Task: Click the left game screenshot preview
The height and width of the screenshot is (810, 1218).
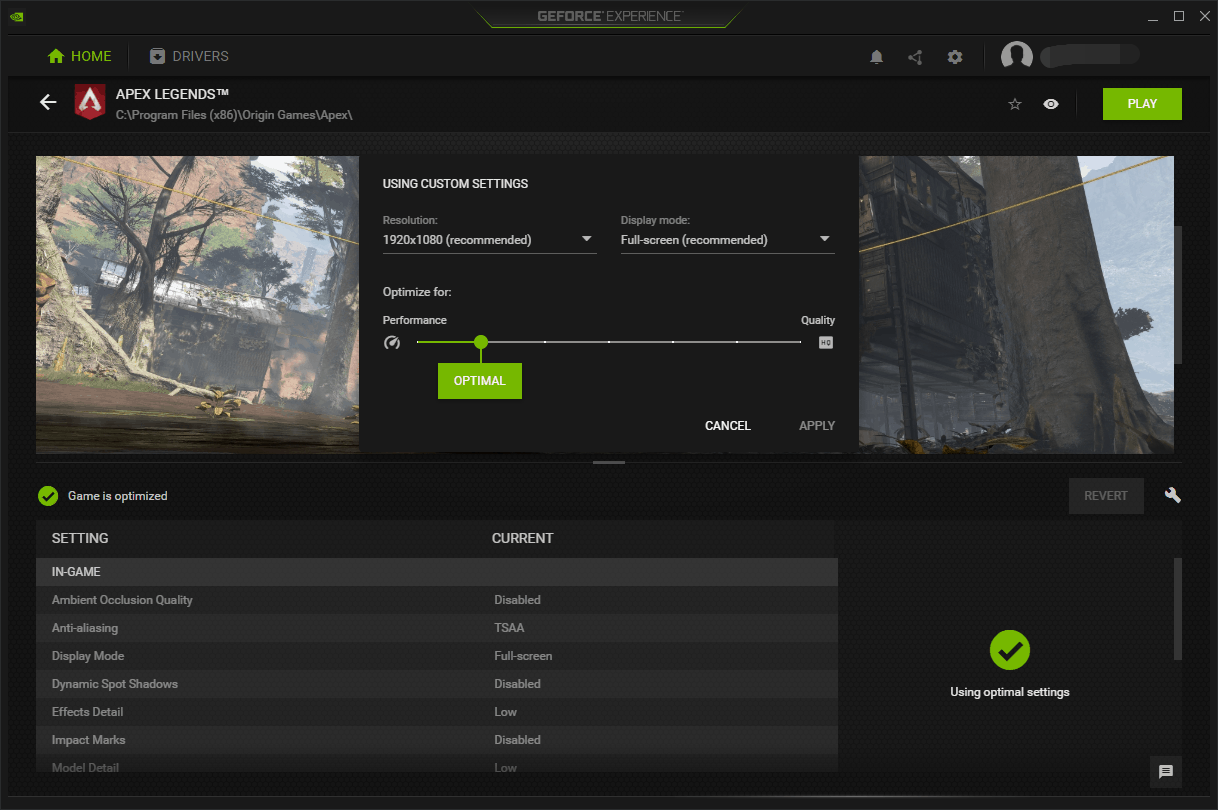Action: coord(197,304)
